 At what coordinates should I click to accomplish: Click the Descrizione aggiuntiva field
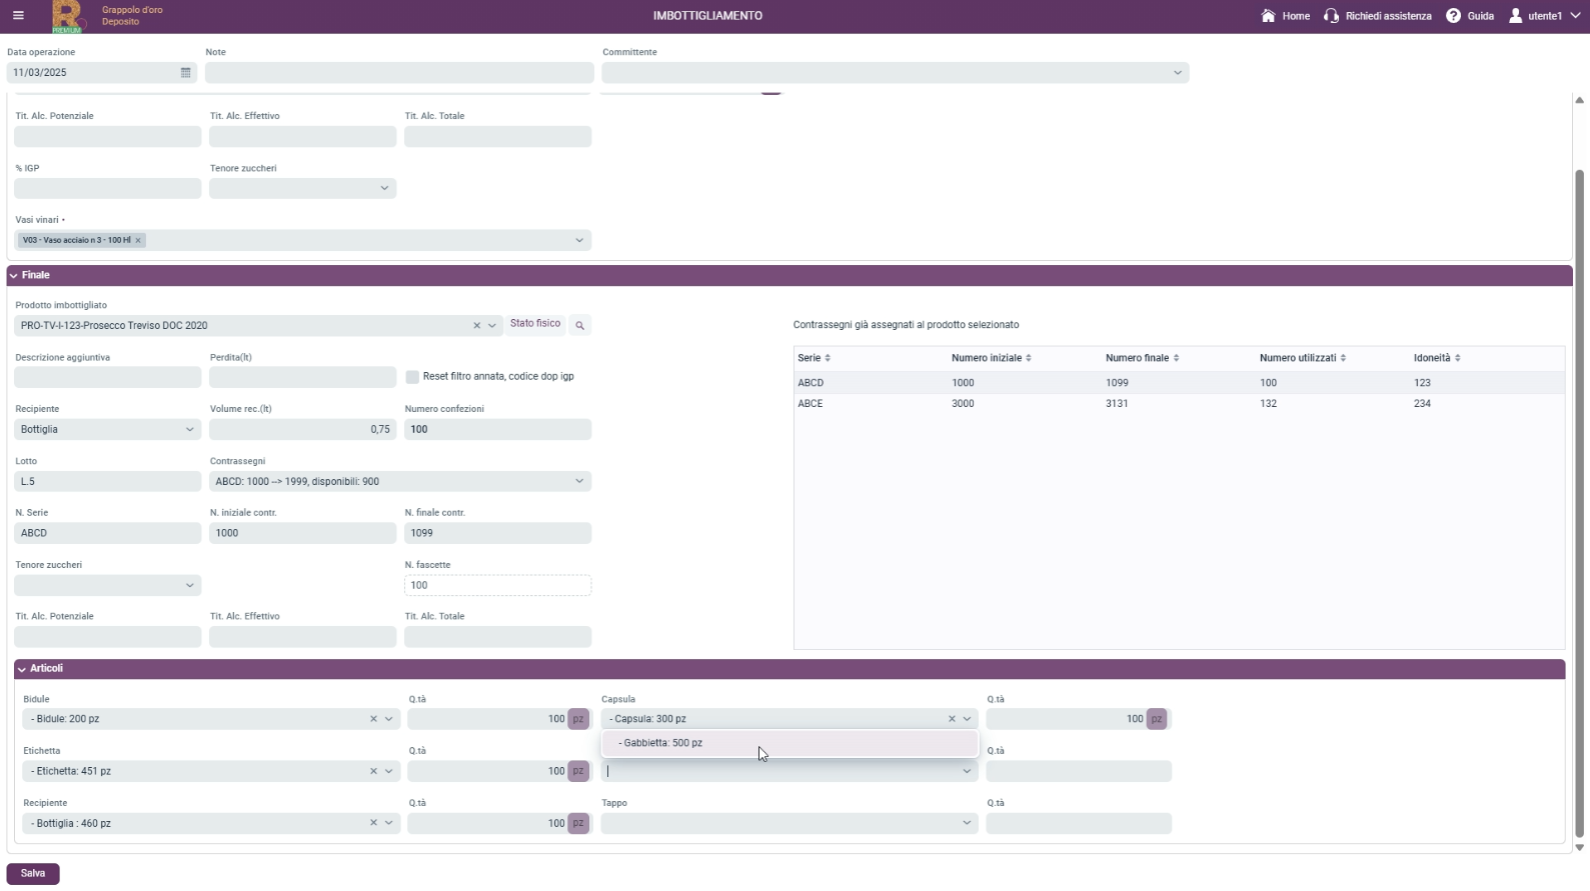pos(107,377)
